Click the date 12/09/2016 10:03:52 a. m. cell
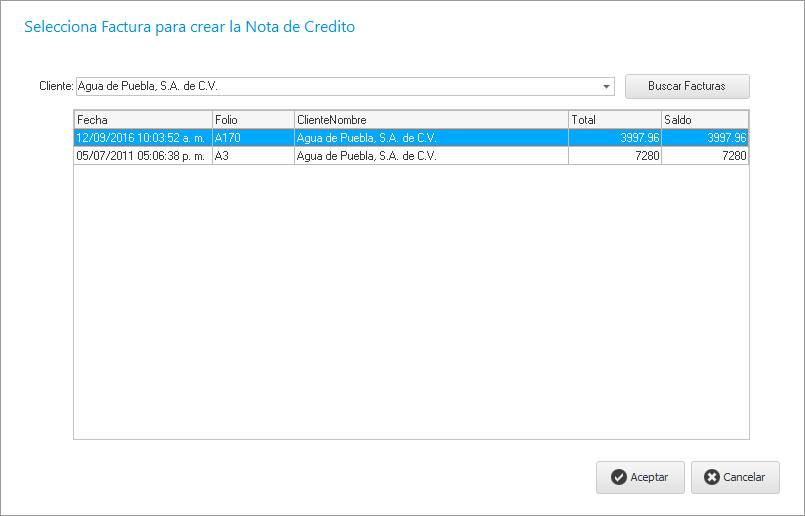The height and width of the screenshot is (516, 805). [x=142, y=138]
